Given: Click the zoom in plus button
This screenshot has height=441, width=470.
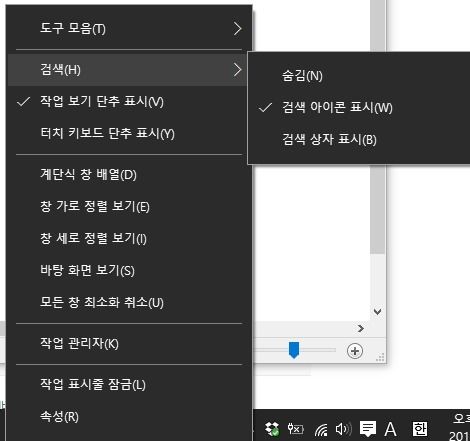Looking at the screenshot, I should (355, 351).
